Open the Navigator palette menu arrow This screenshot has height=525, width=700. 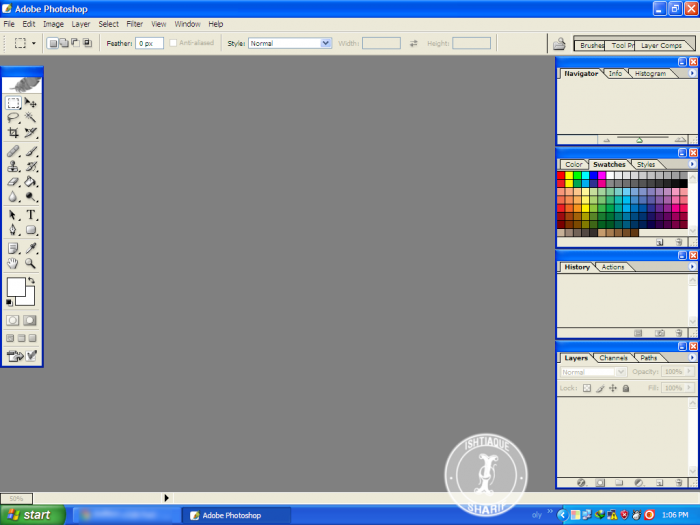[692, 73]
